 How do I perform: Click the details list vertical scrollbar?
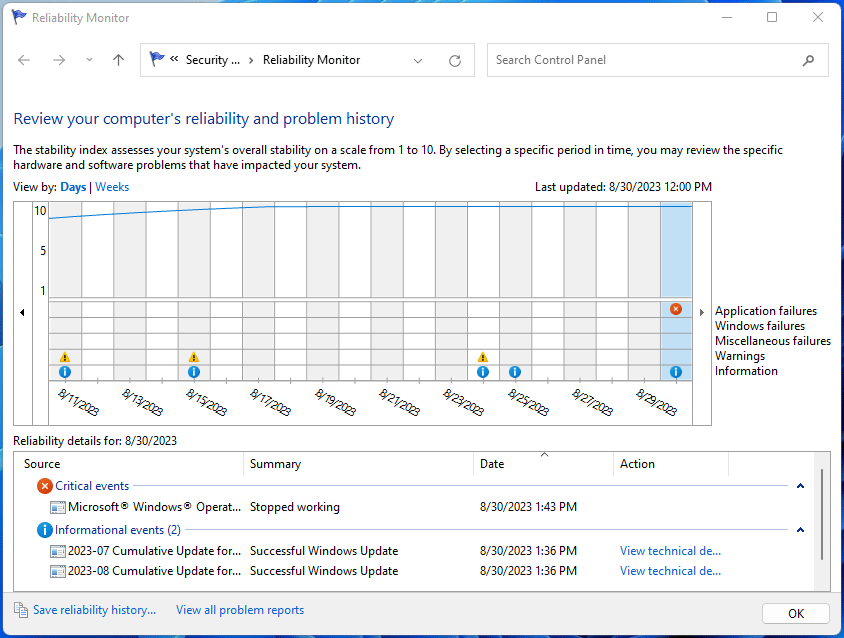tap(821, 514)
